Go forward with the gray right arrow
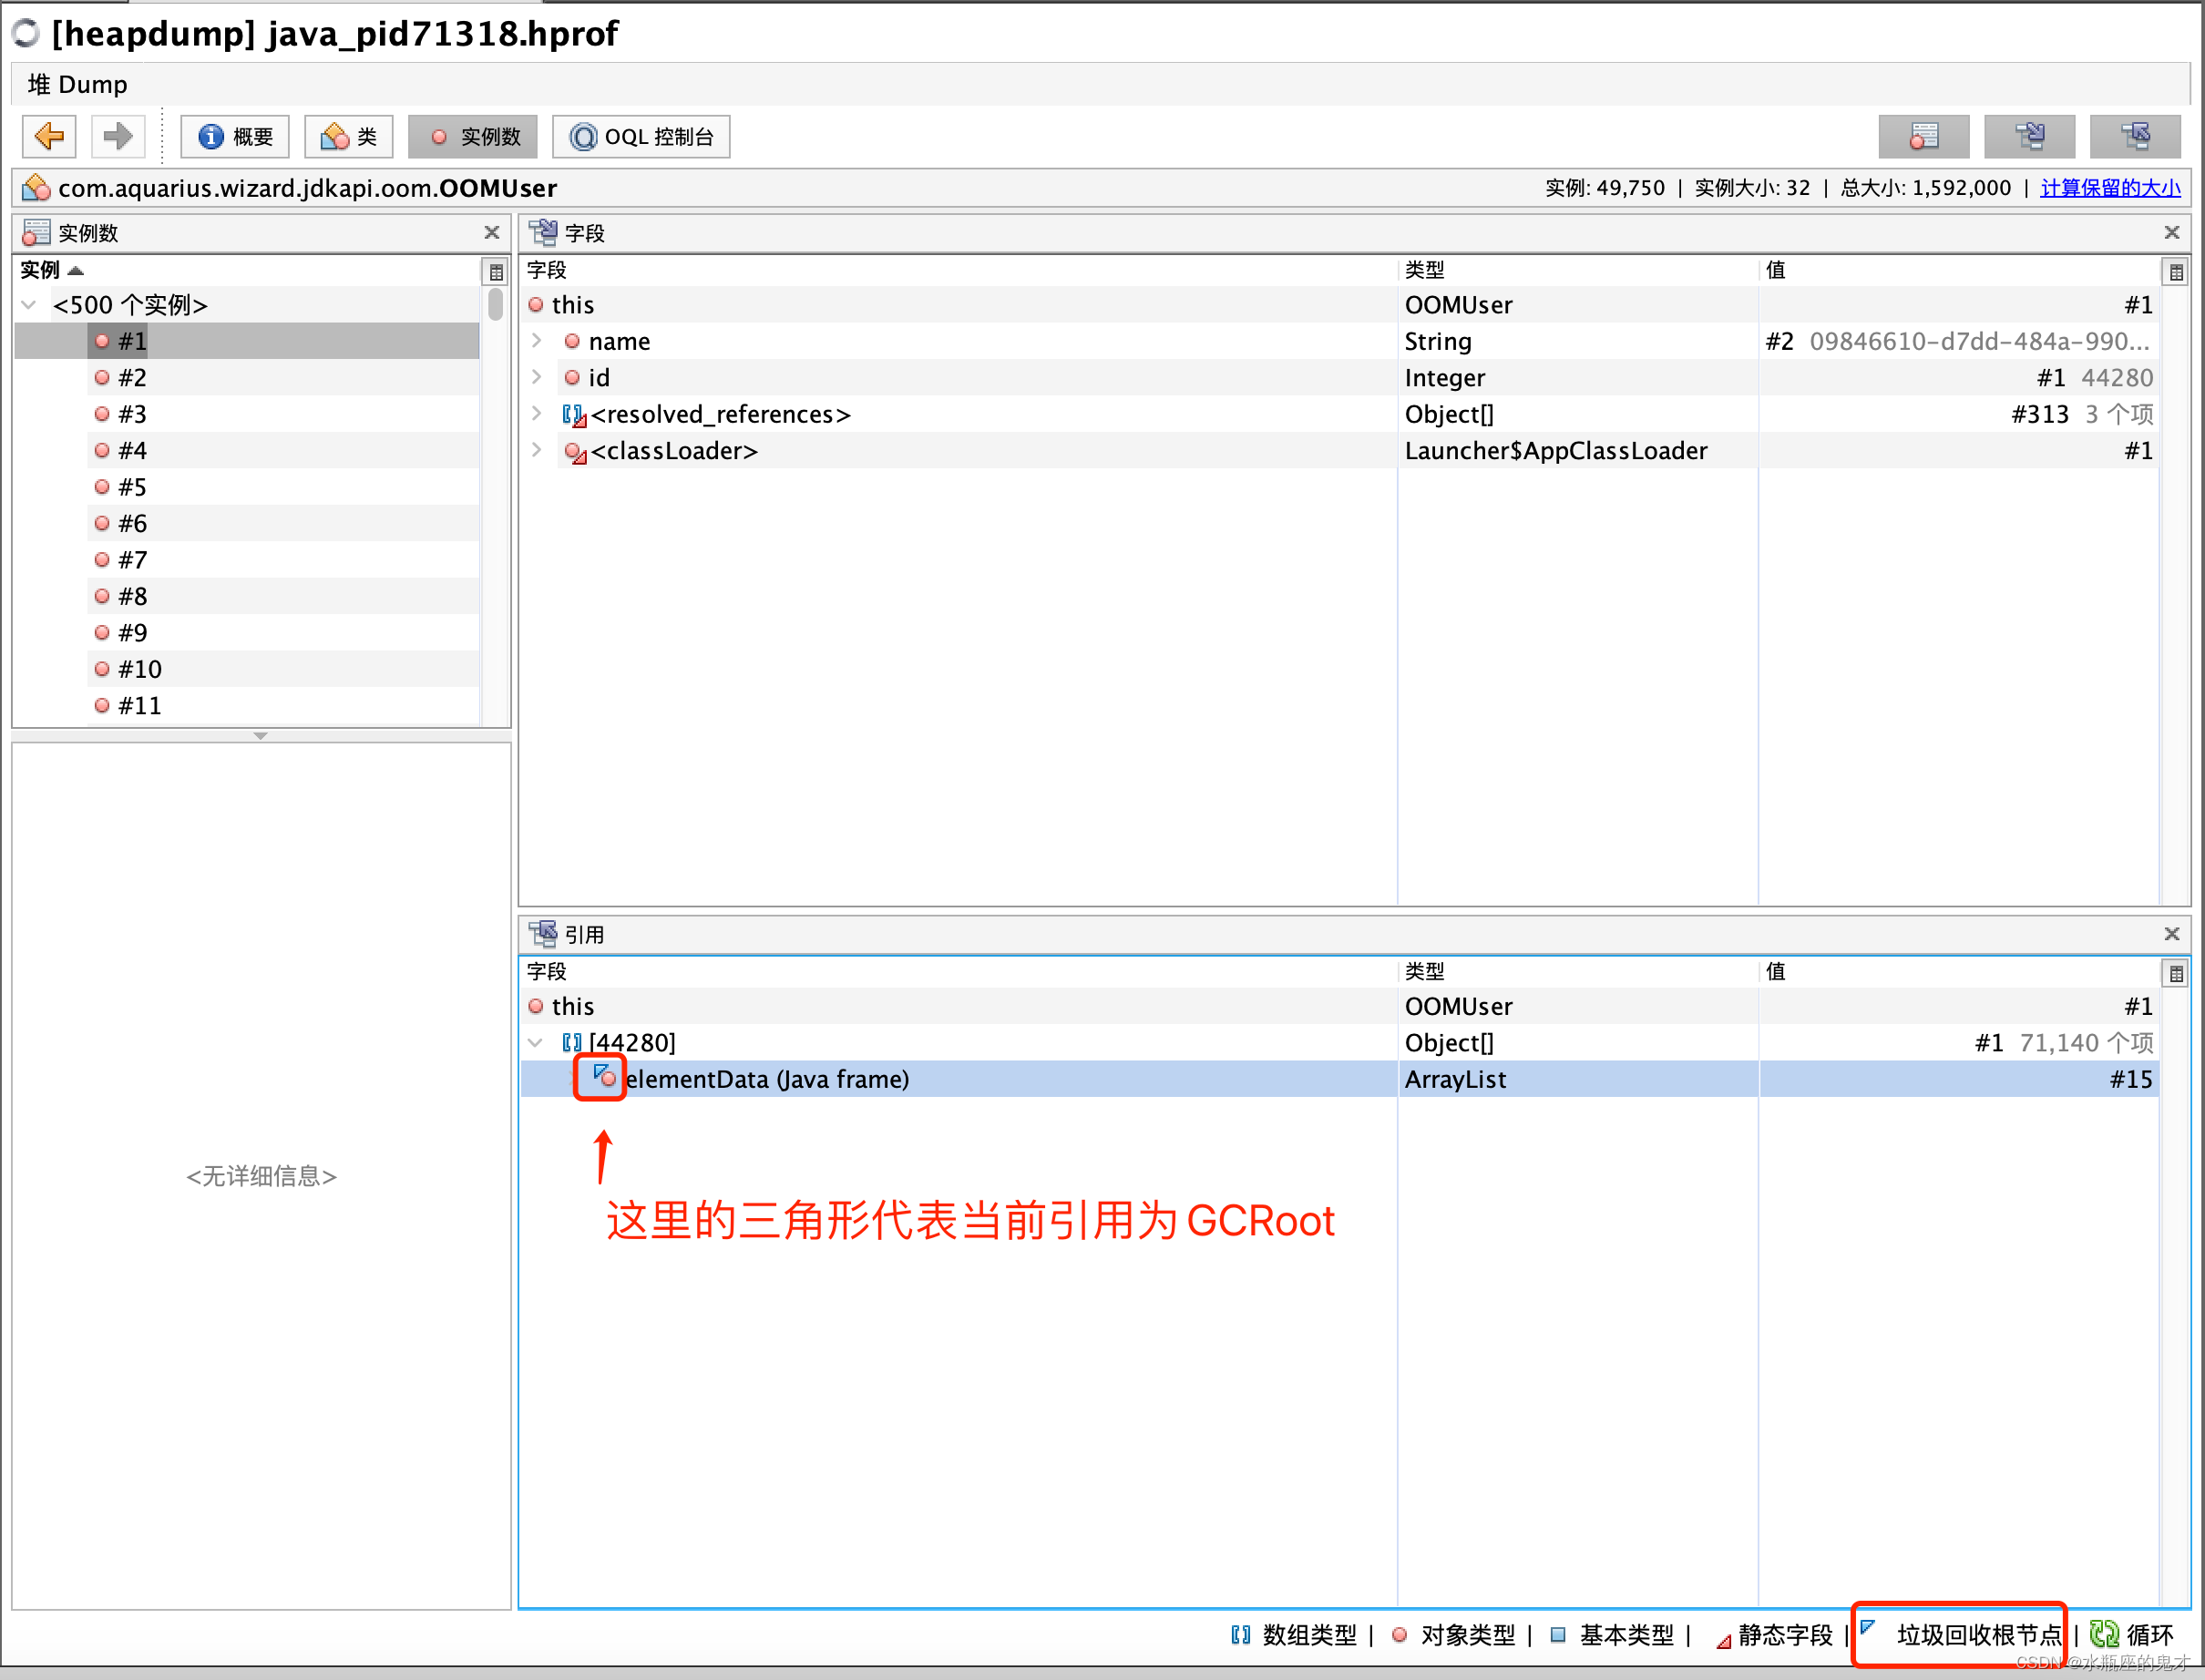 point(118,136)
